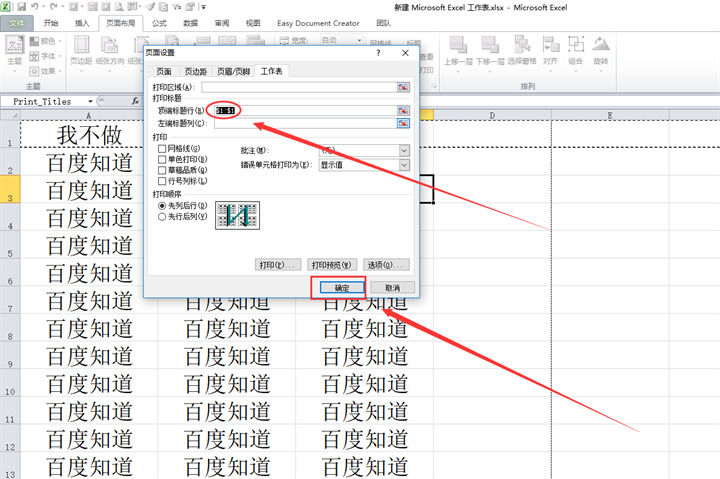Open the theme Fonts (字体) menu
Image resolution: width=720 pixels, height=479 pixels.
[45, 56]
